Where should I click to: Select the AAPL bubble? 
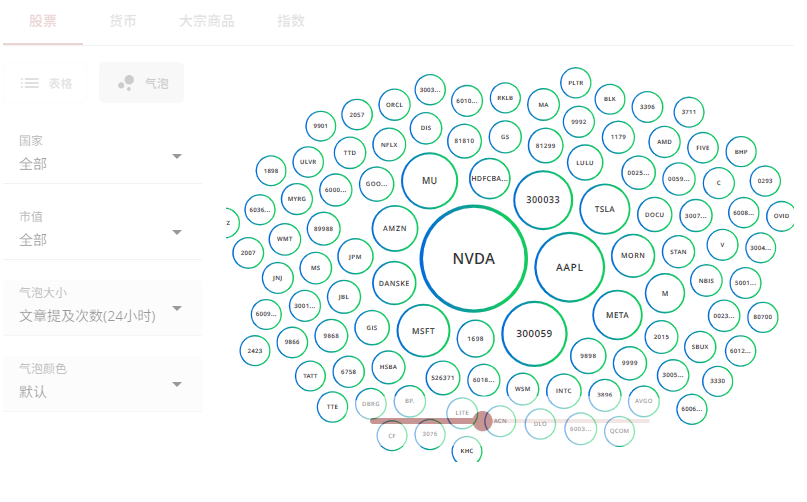coord(568,267)
